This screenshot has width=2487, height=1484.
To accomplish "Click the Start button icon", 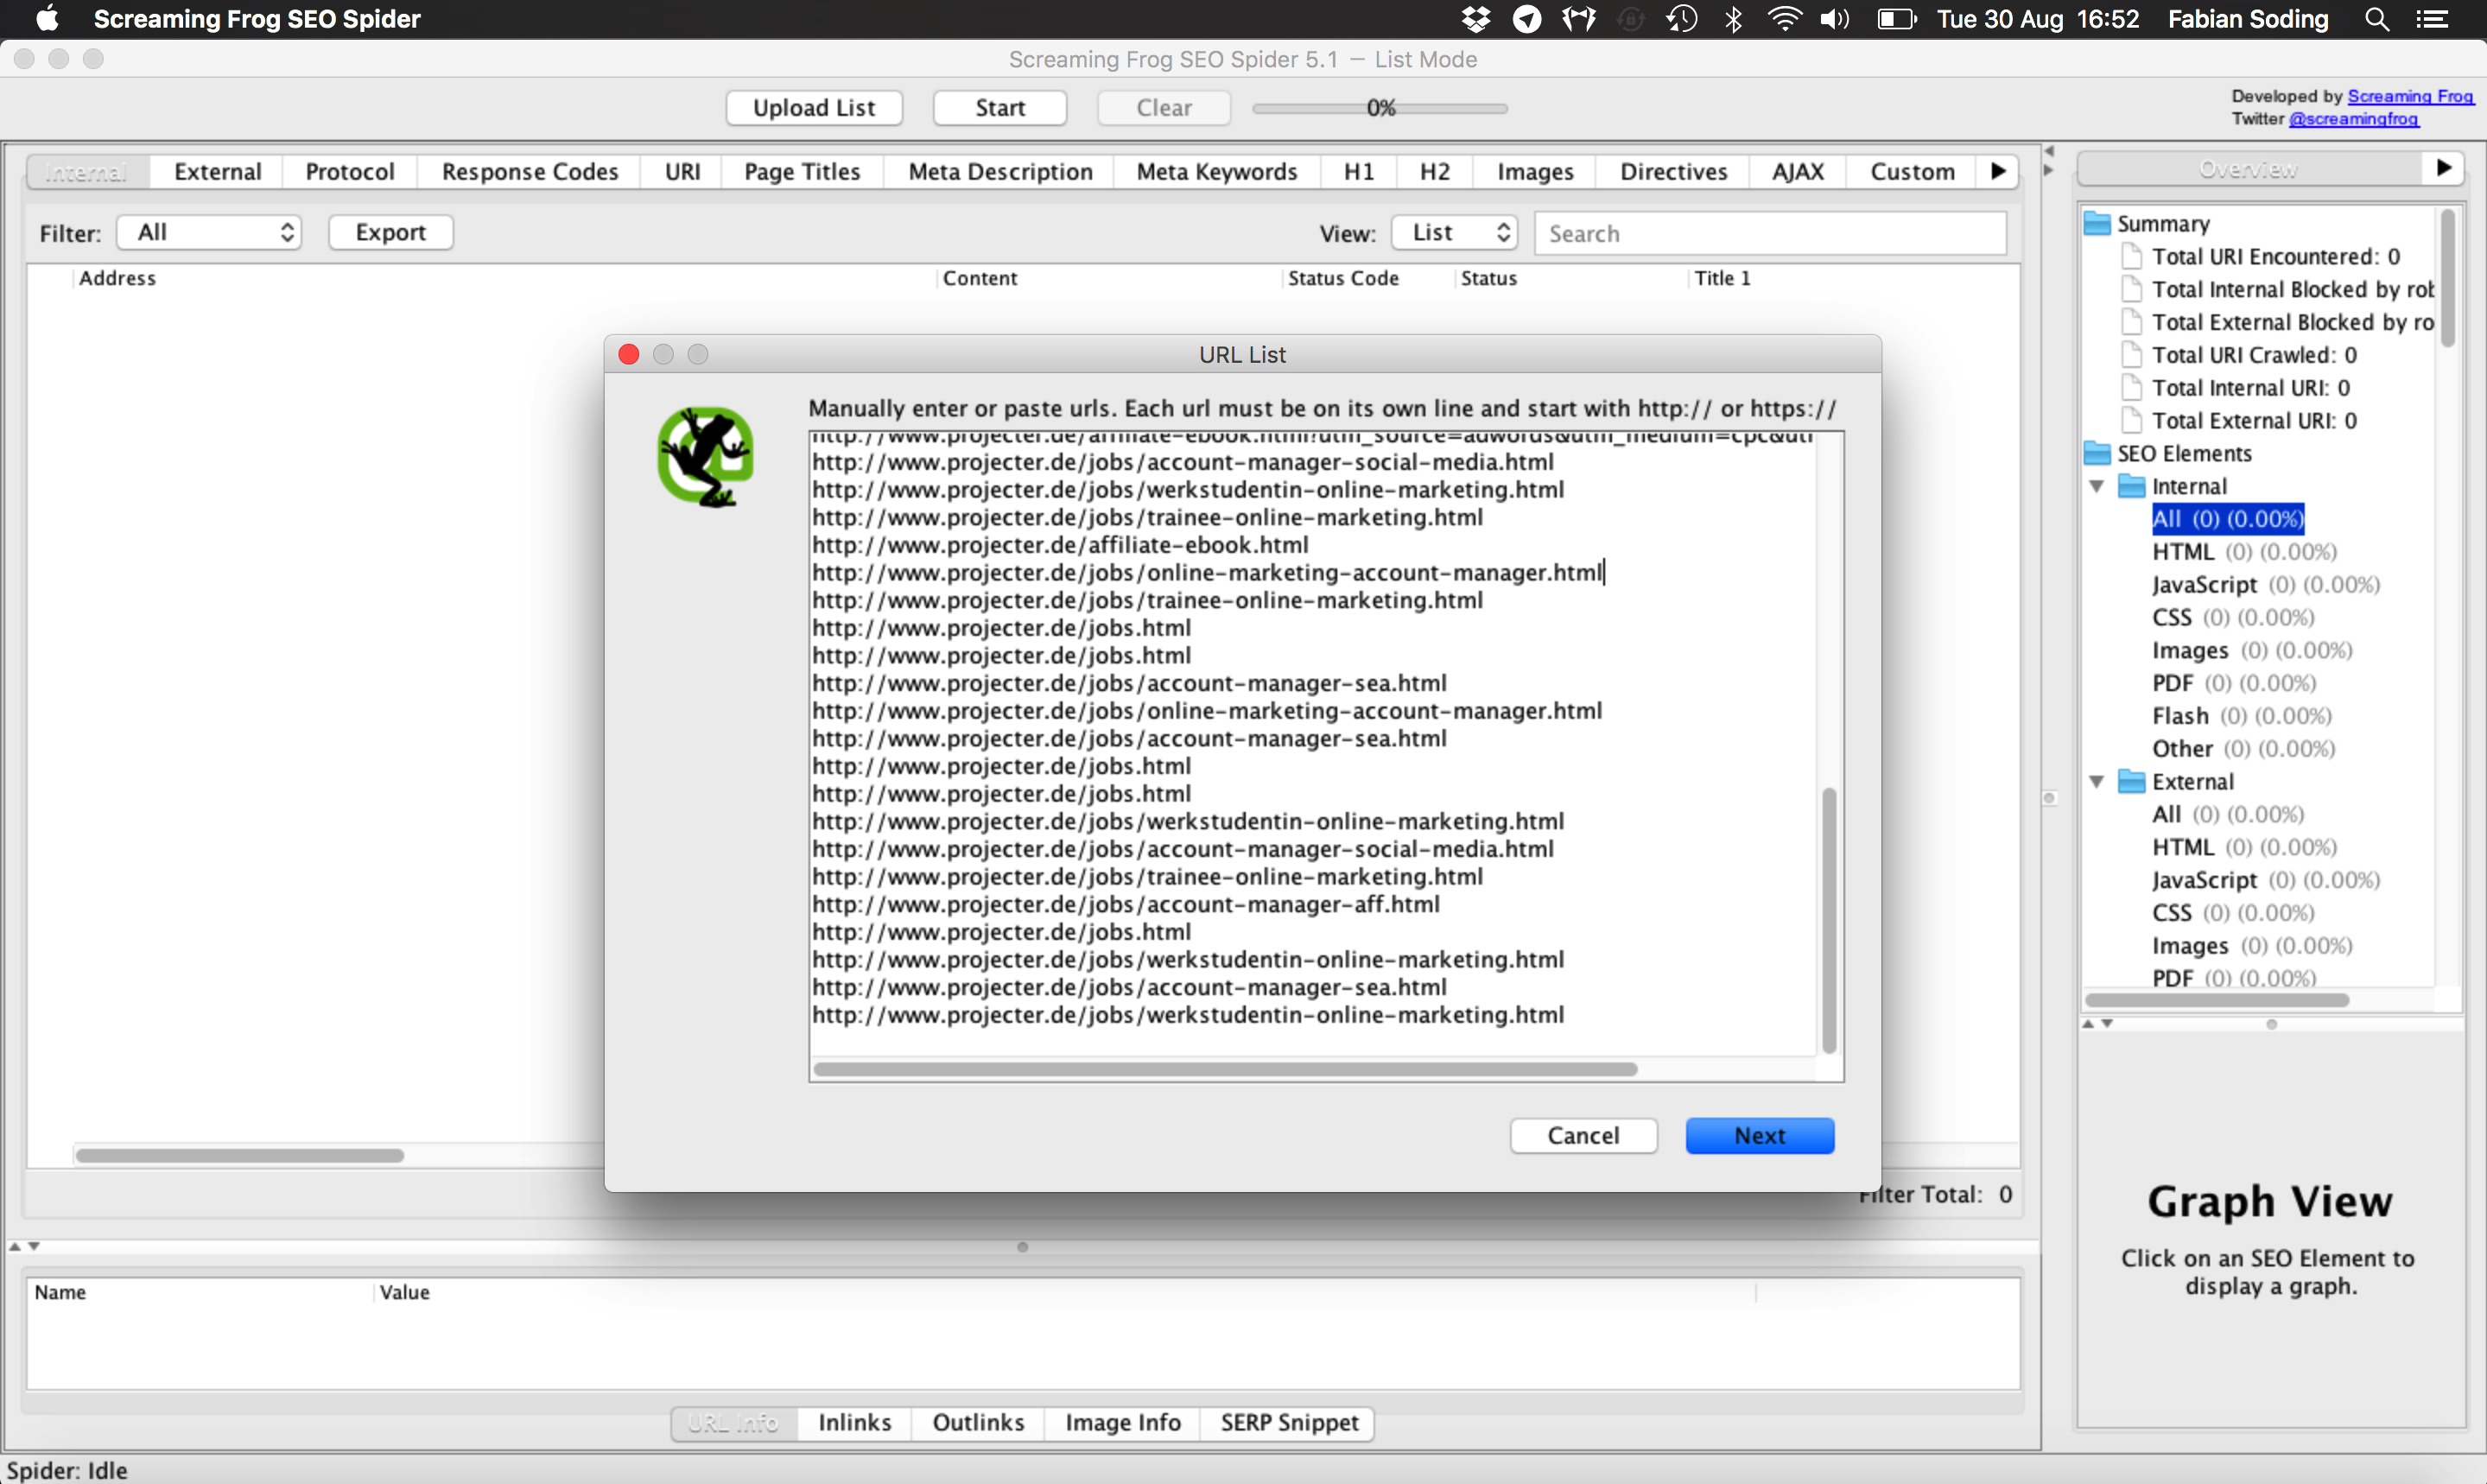I will 998,108.
